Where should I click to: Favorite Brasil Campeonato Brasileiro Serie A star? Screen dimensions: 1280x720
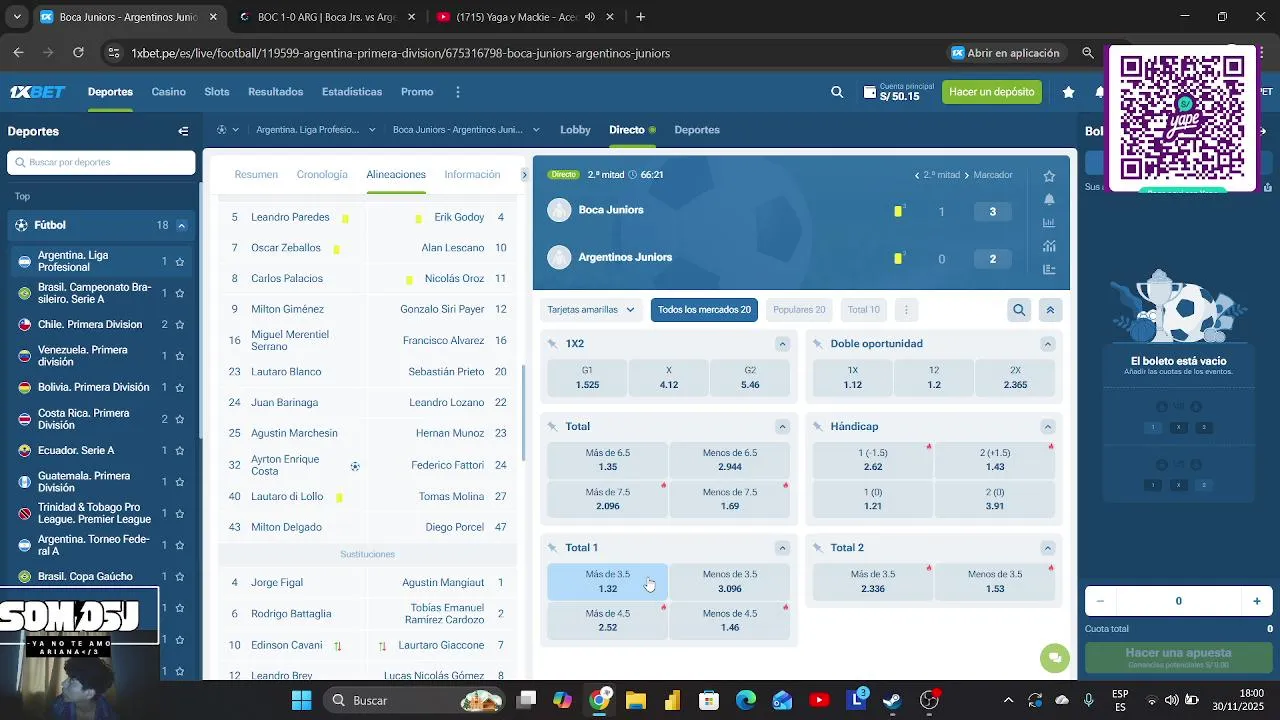tap(180, 294)
